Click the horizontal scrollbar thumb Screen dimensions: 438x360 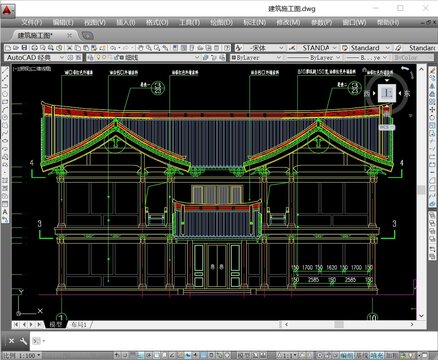tap(339, 324)
